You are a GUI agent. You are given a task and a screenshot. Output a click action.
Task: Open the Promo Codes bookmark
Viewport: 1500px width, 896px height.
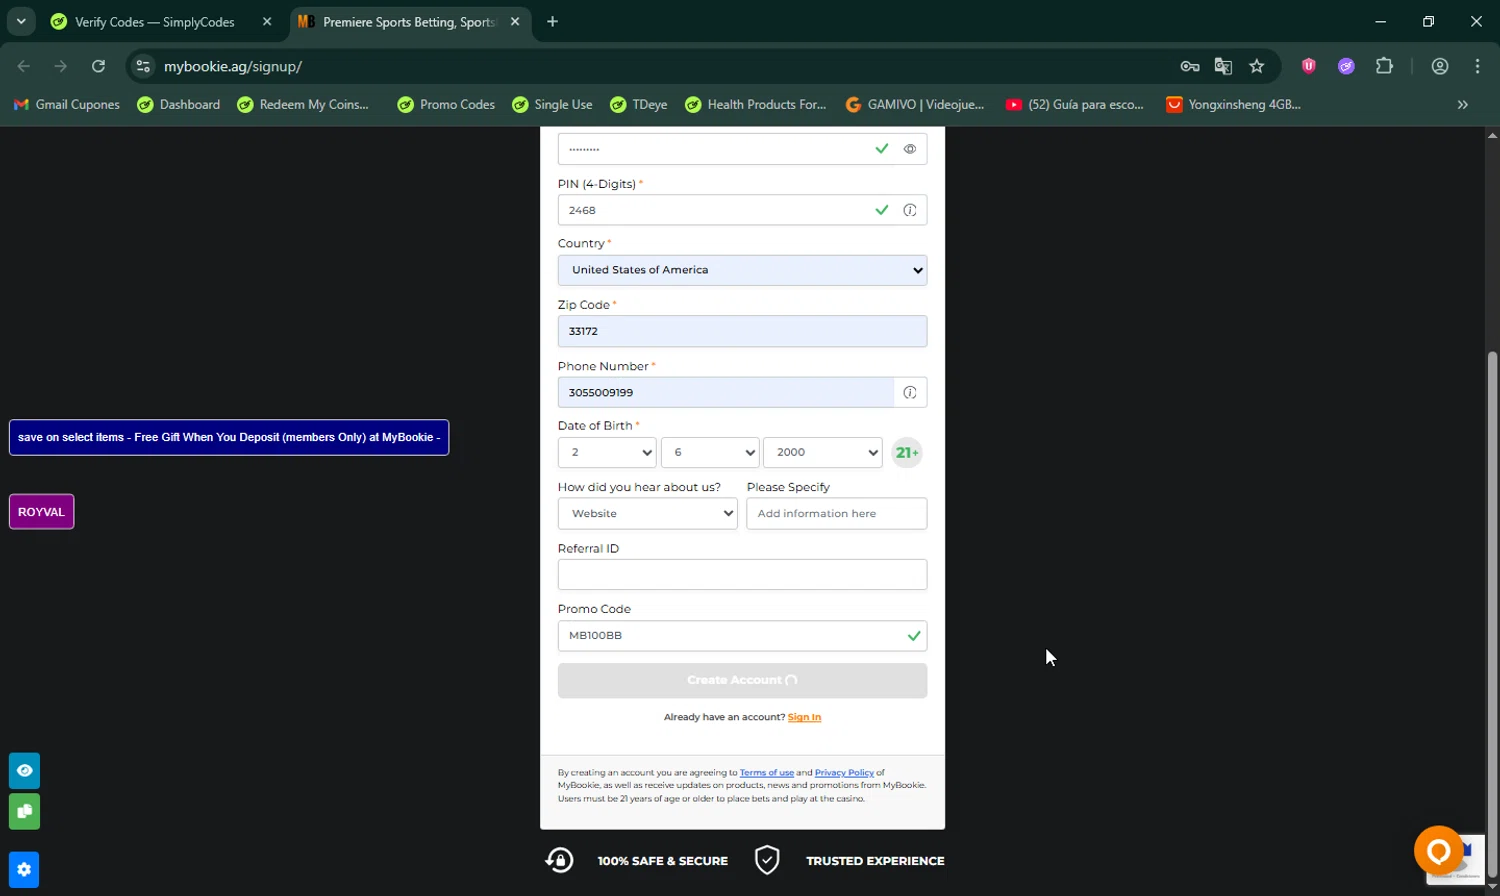click(446, 104)
